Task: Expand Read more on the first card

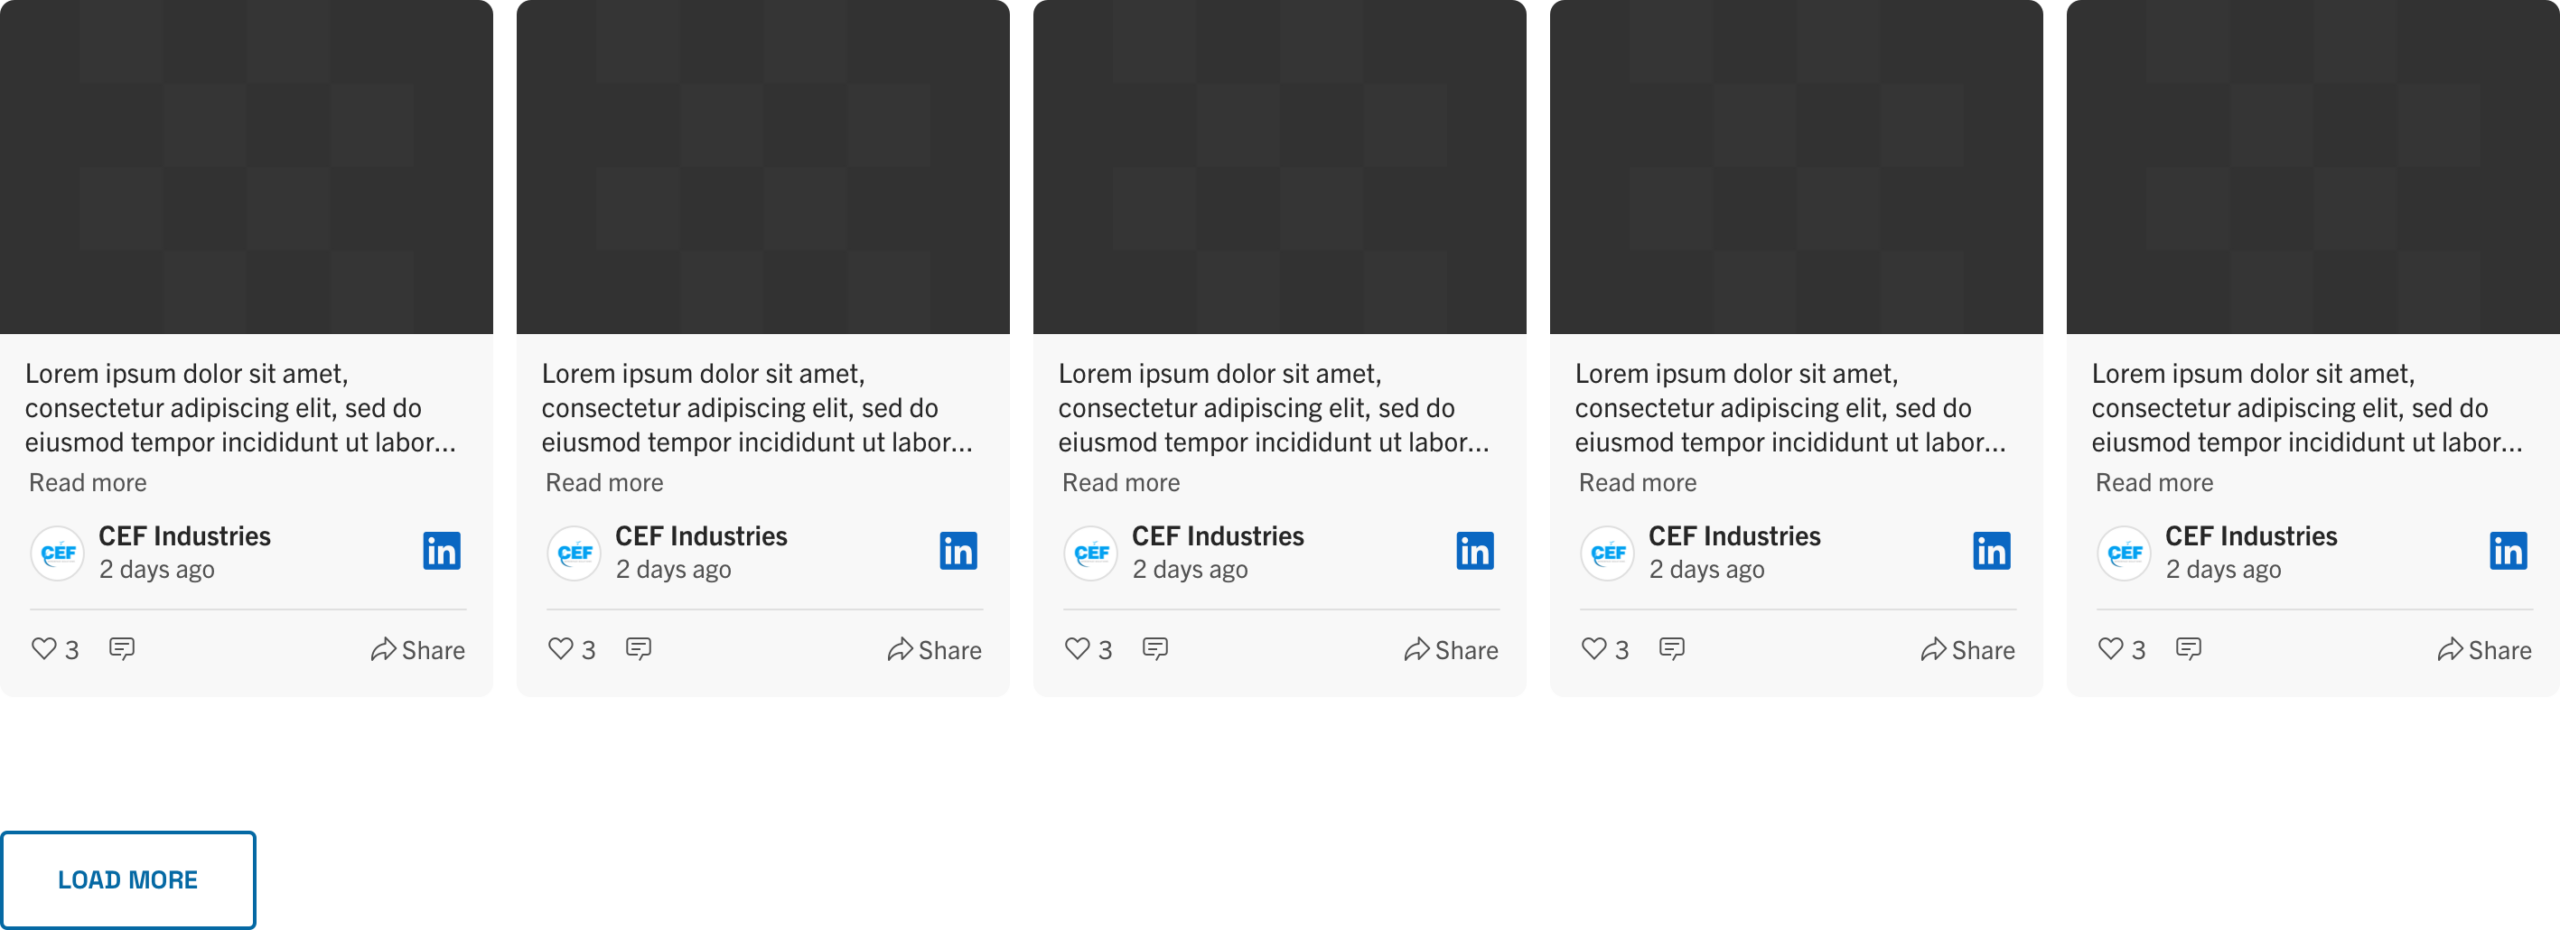Action: click(x=88, y=483)
